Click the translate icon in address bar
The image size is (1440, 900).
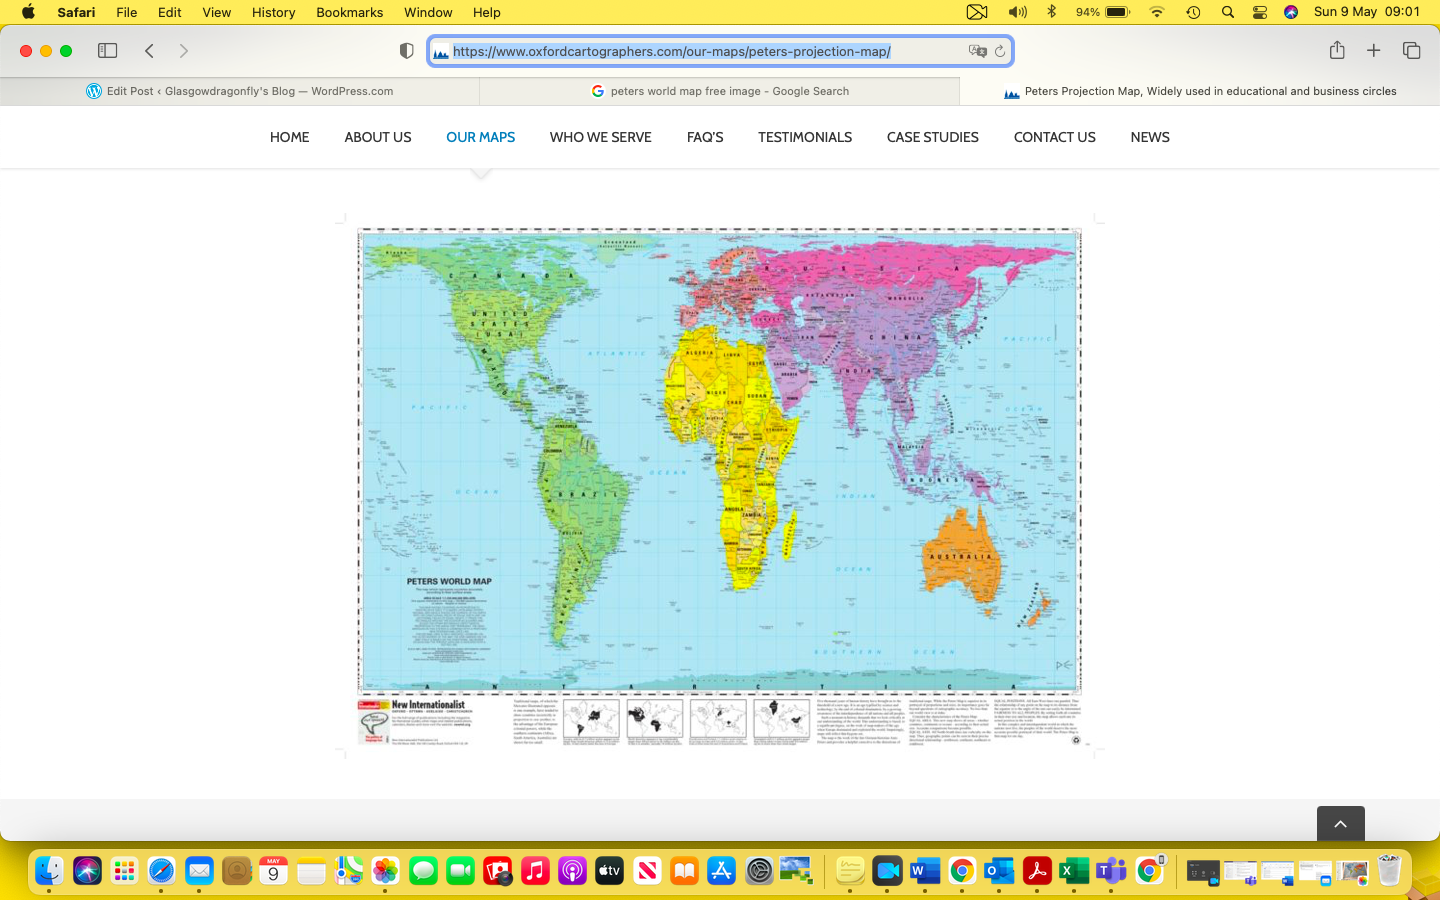977,51
